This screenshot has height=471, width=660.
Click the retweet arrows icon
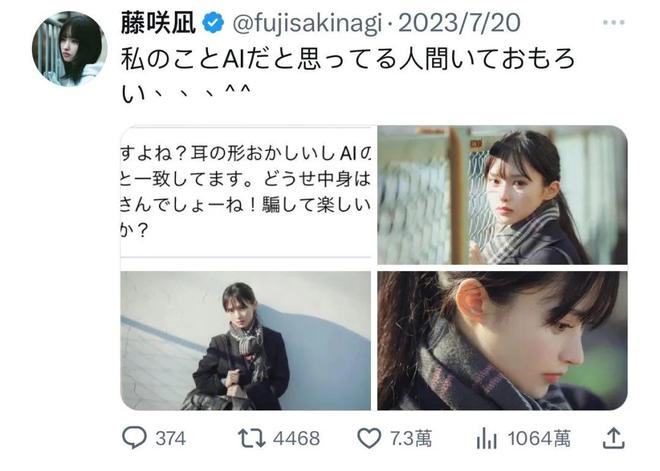click(x=252, y=438)
